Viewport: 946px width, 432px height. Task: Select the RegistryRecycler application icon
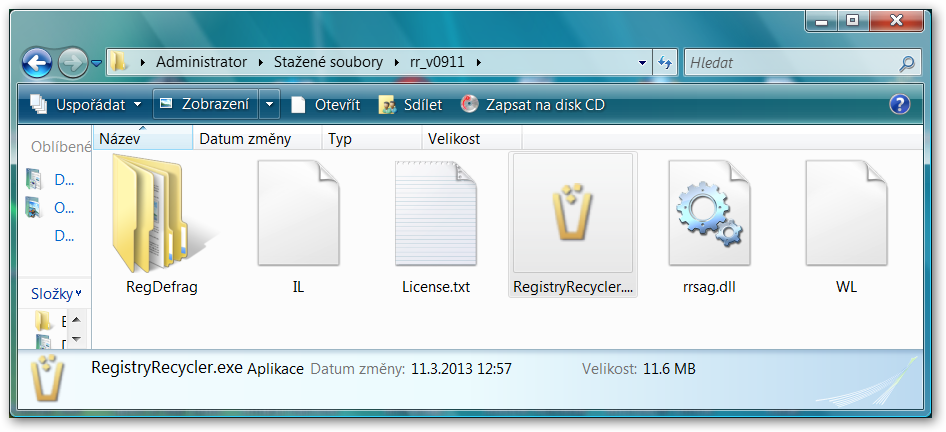coord(573,212)
